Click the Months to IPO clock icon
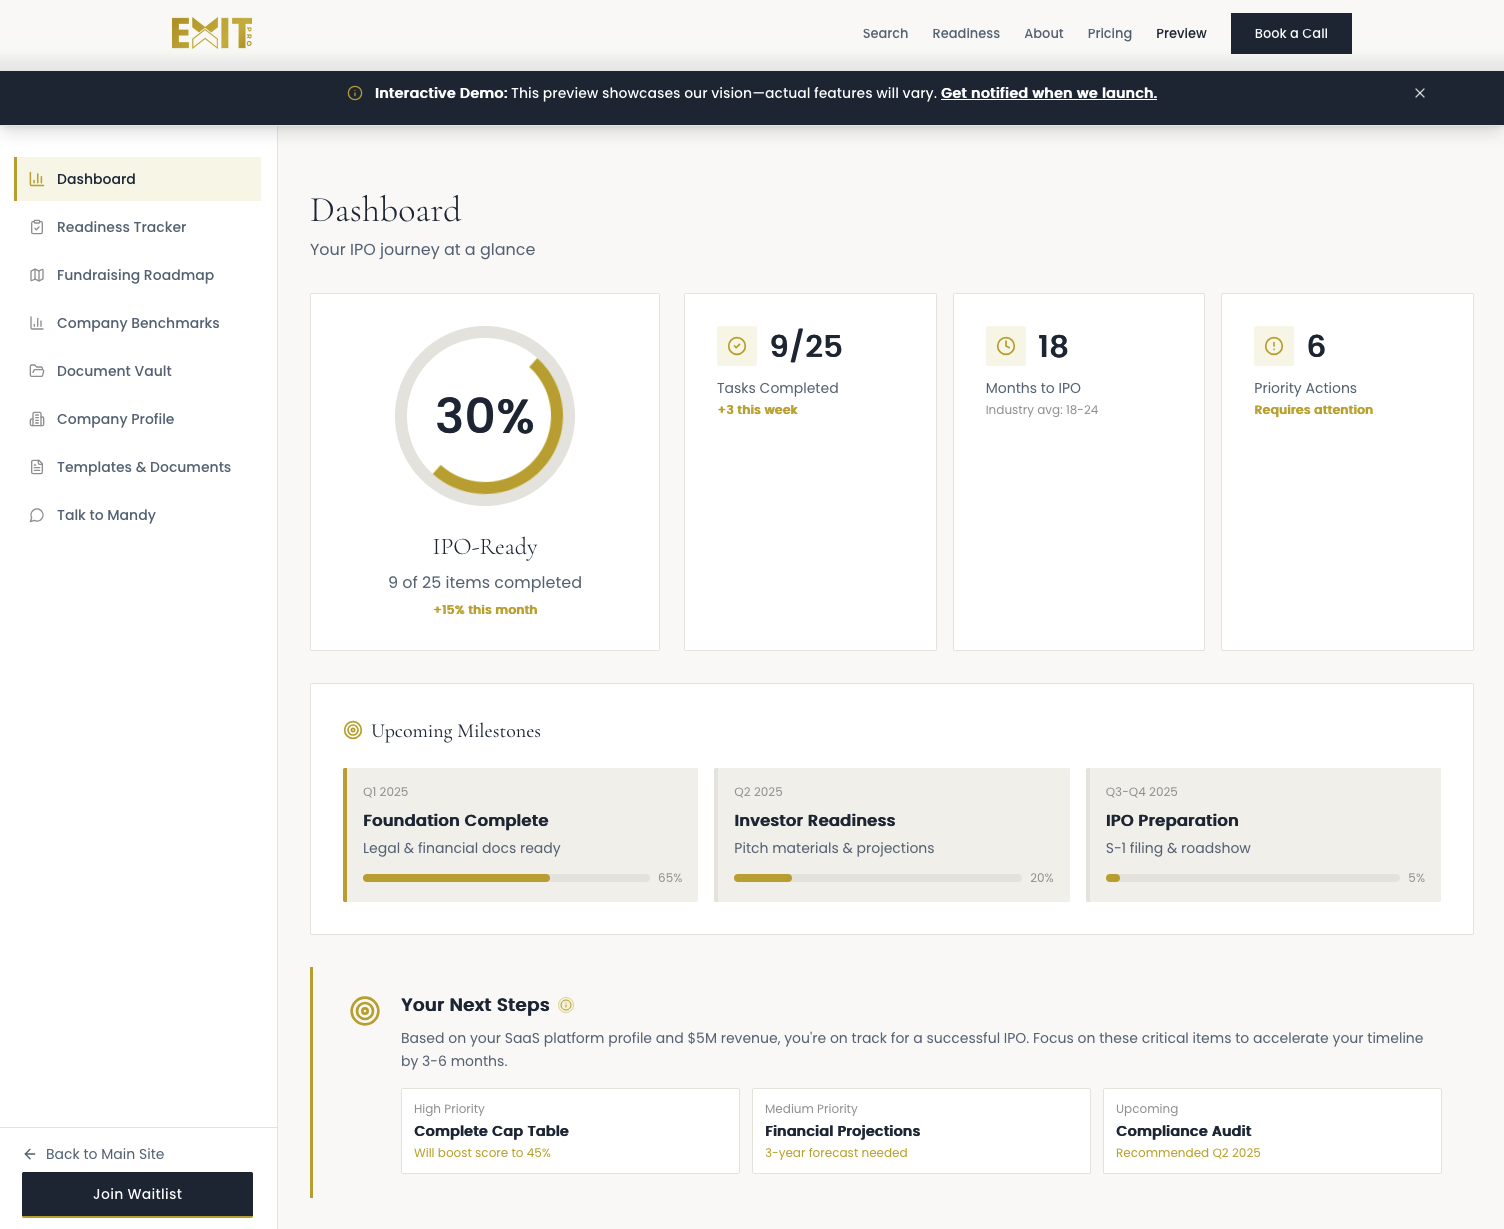 point(1006,346)
